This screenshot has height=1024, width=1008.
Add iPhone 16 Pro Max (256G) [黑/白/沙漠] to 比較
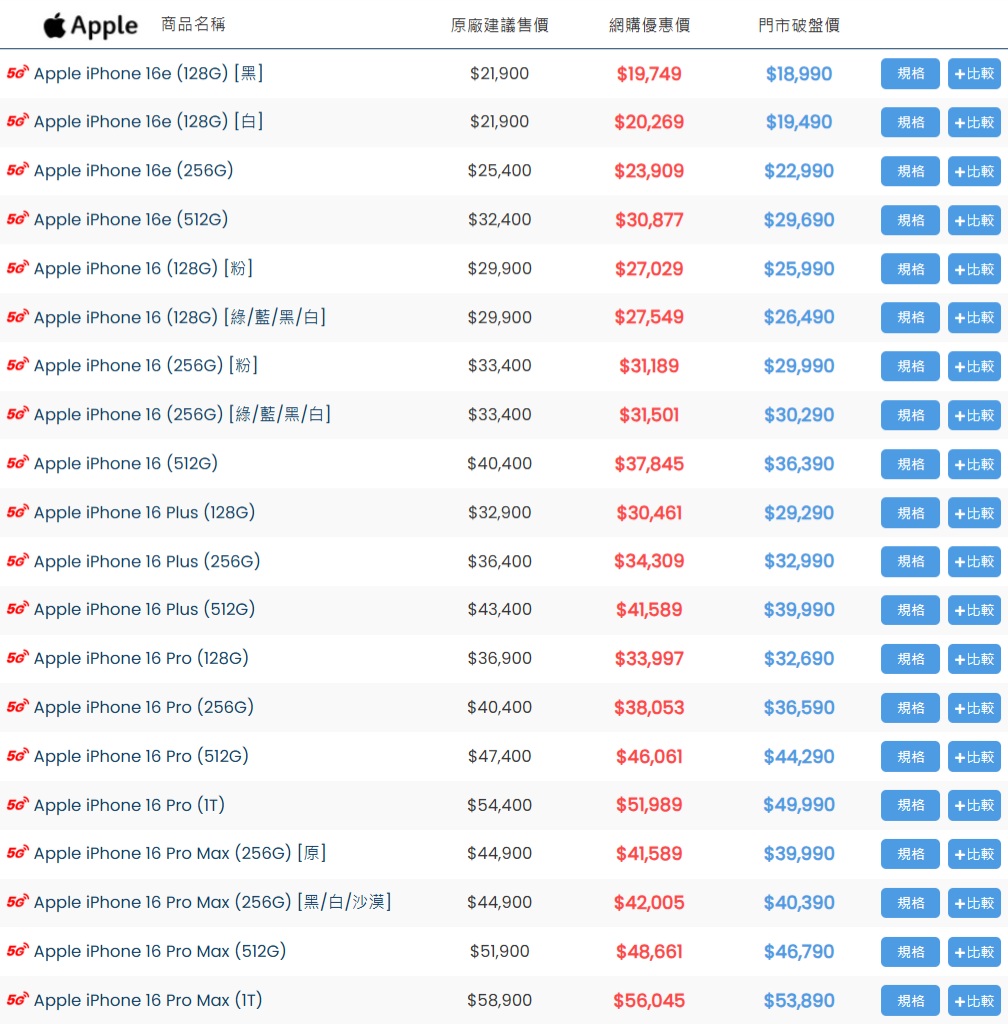[x=974, y=903]
